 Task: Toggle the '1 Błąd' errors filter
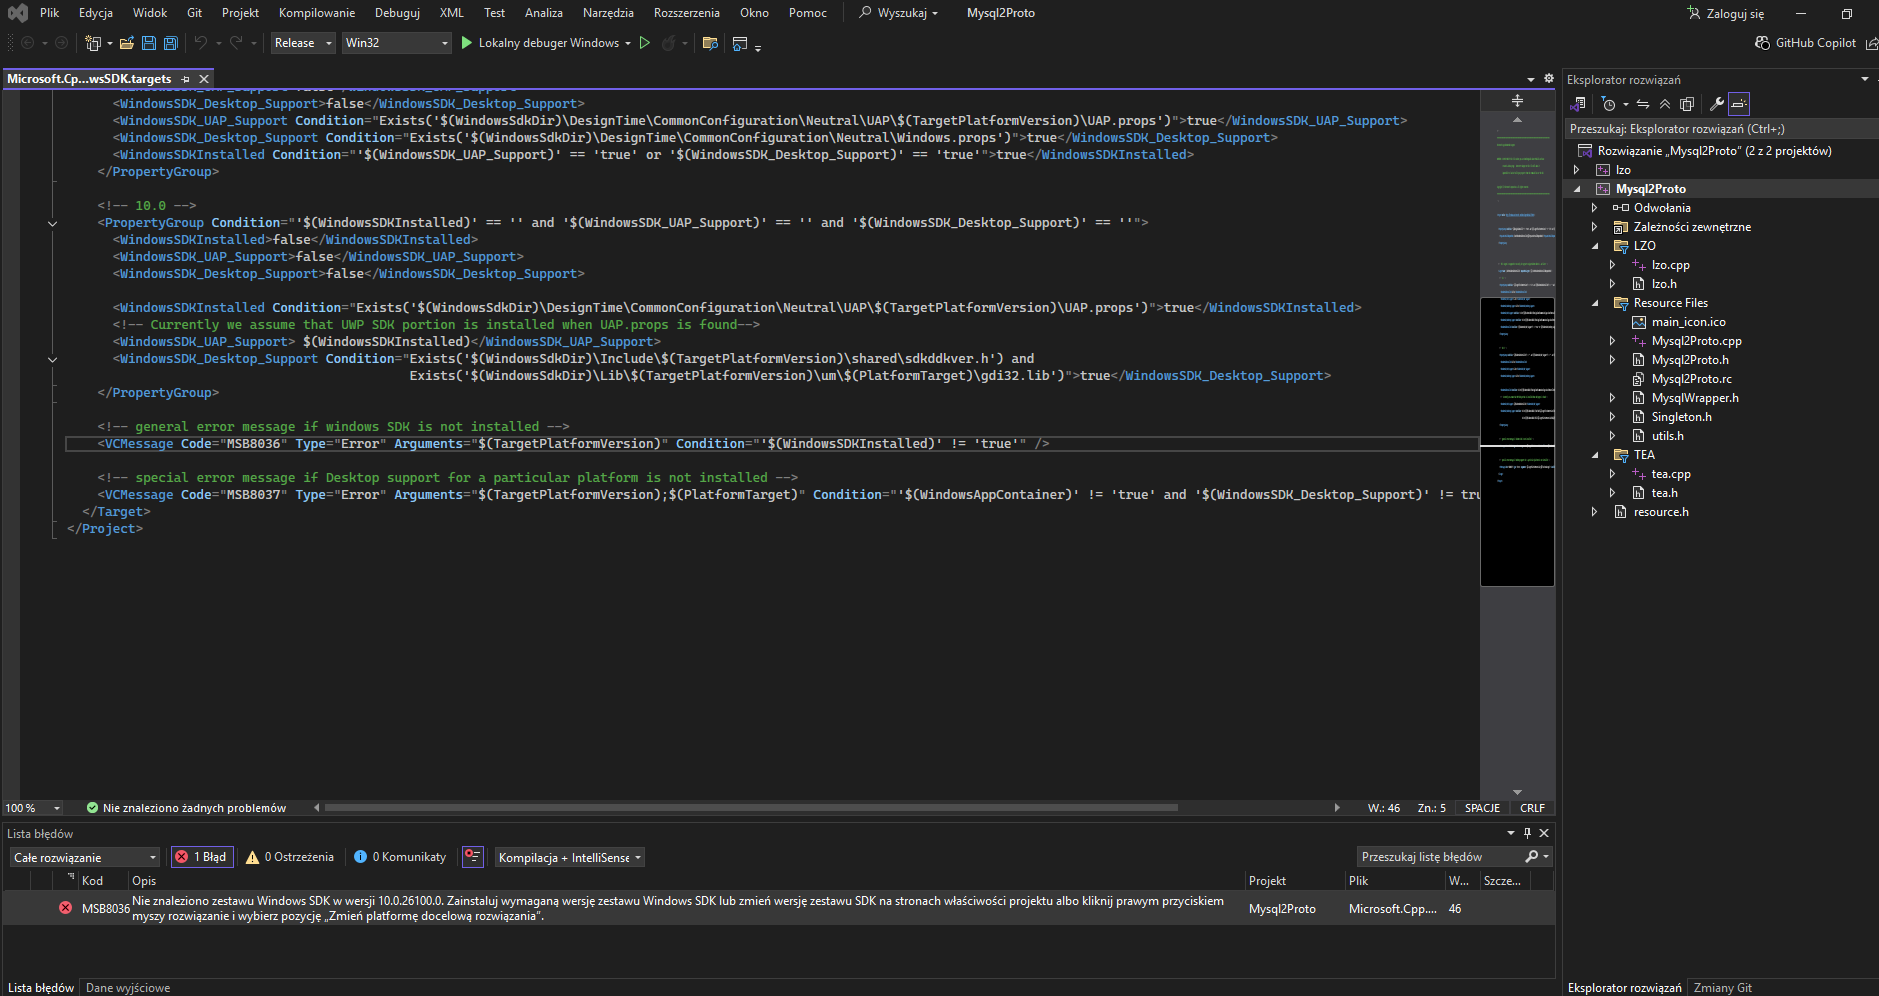click(202, 857)
